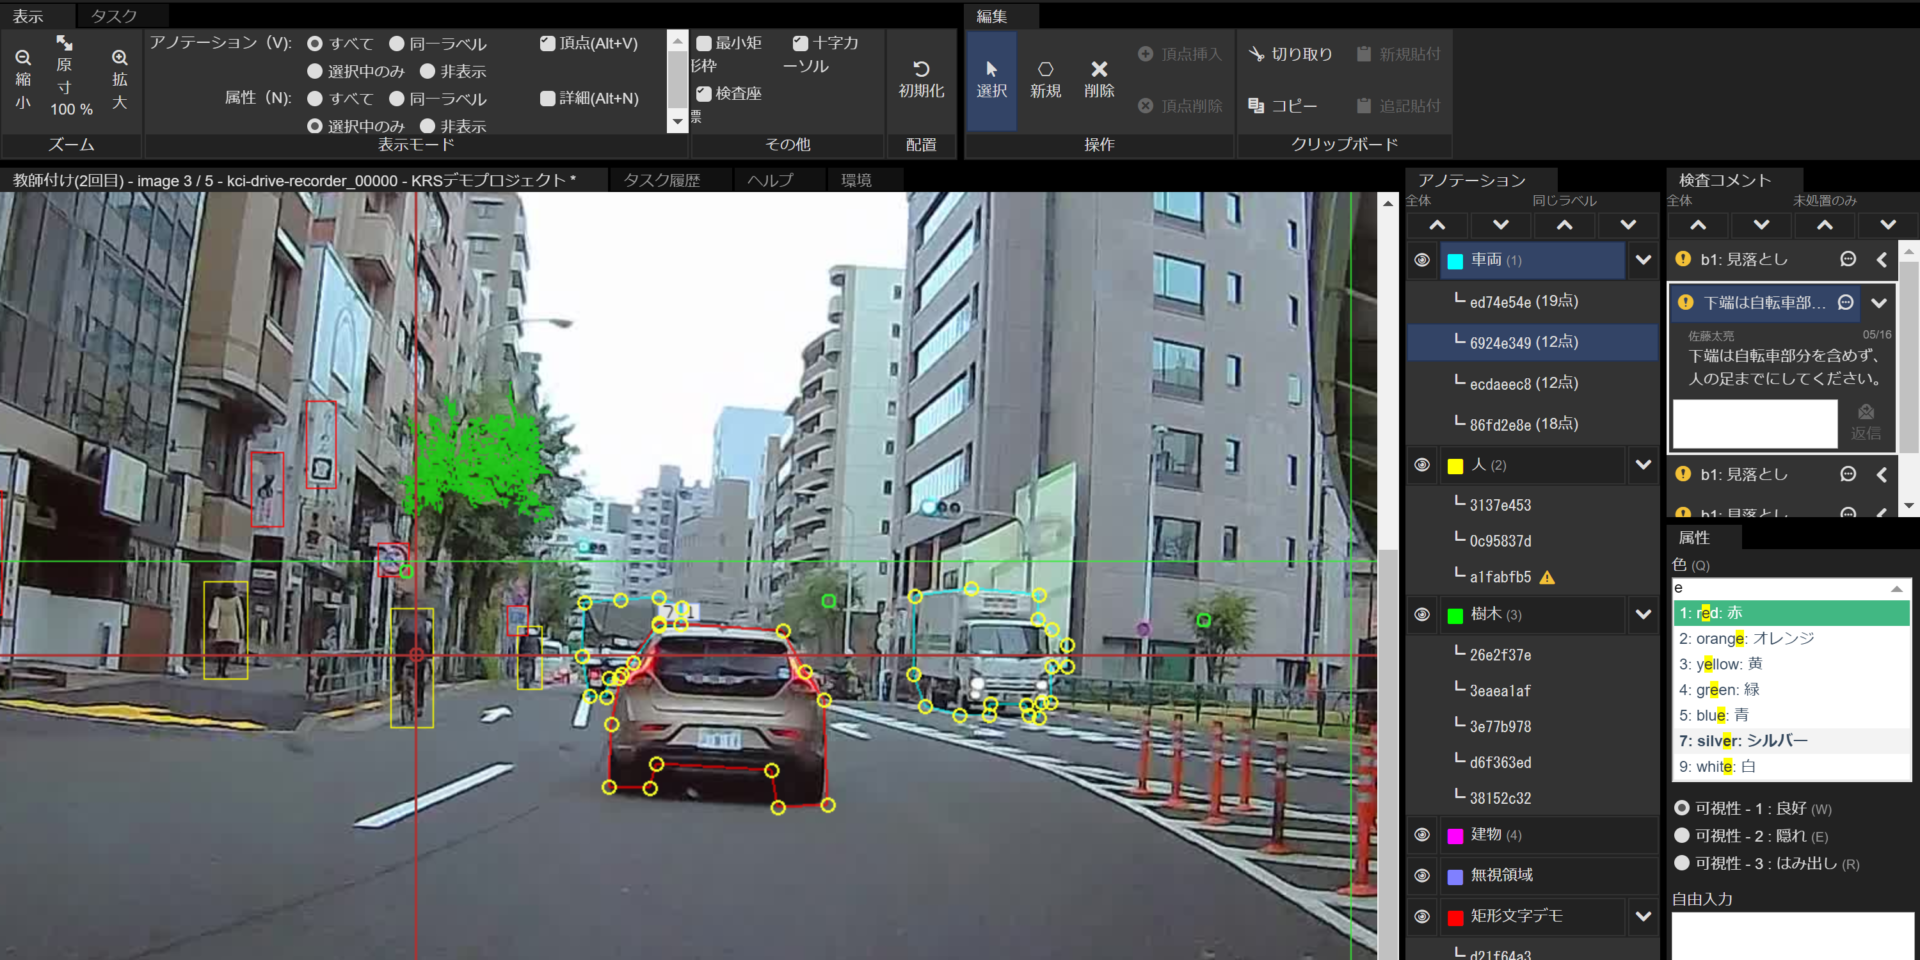Click the 建物 magenta color swatch
Viewport: 1920px width, 960px height.
1455,836
